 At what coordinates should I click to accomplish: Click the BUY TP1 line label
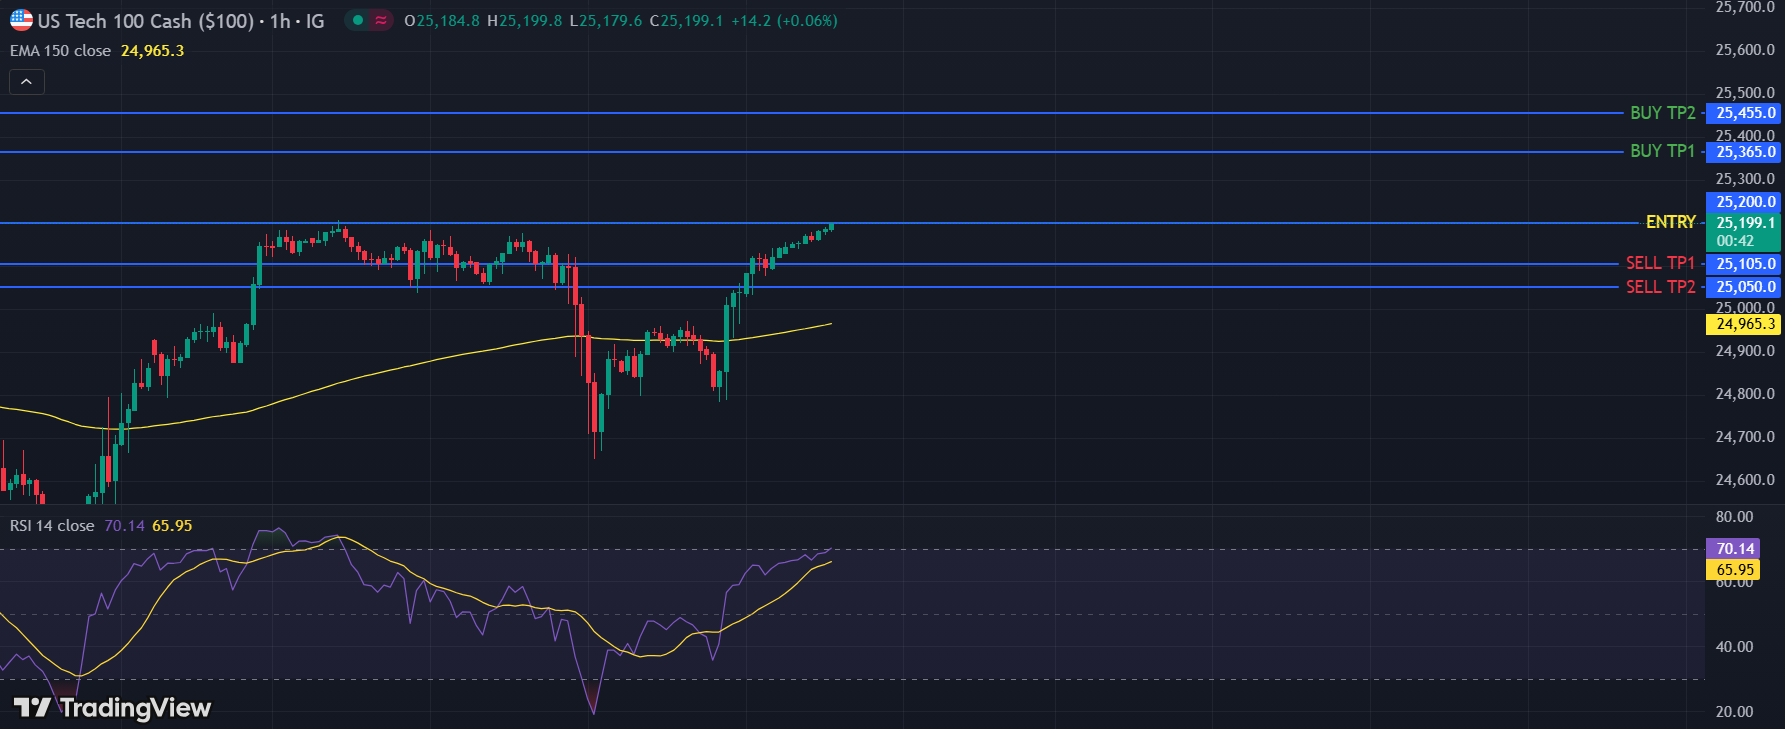click(1662, 151)
